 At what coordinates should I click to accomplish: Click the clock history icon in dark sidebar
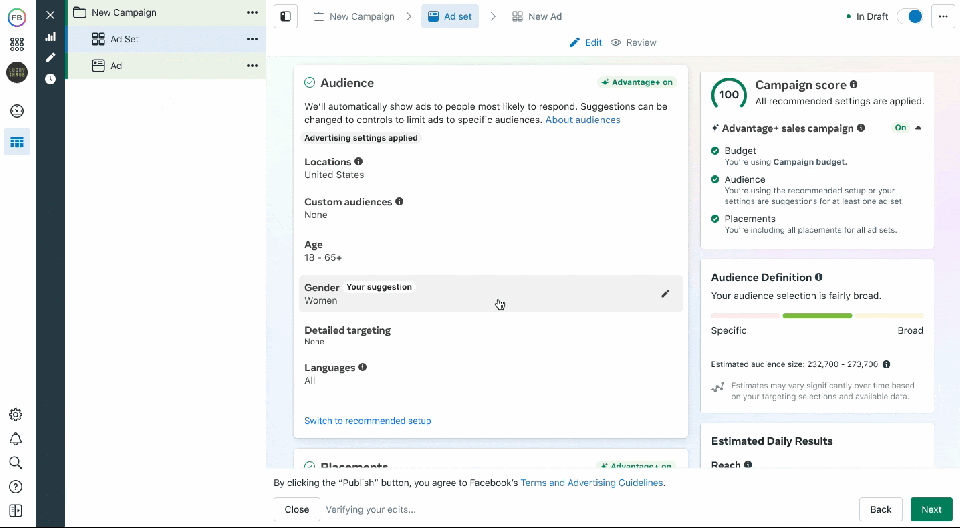50,79
